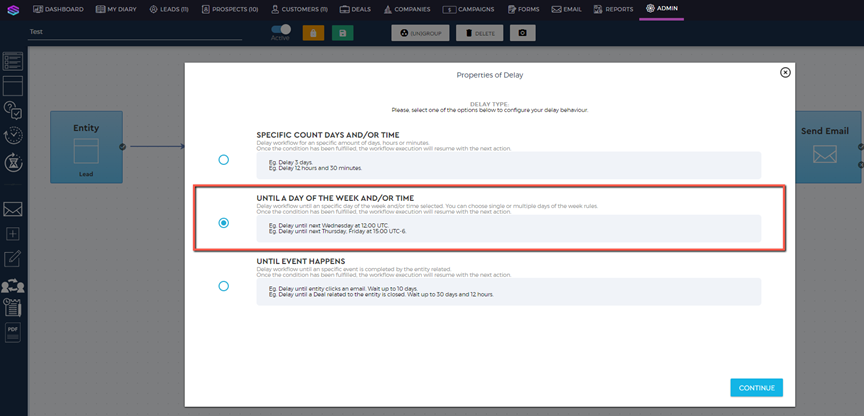Select the entity window sidebar icon
The height and width of the screenshot is (416, 864).
[x=13, y=86]
